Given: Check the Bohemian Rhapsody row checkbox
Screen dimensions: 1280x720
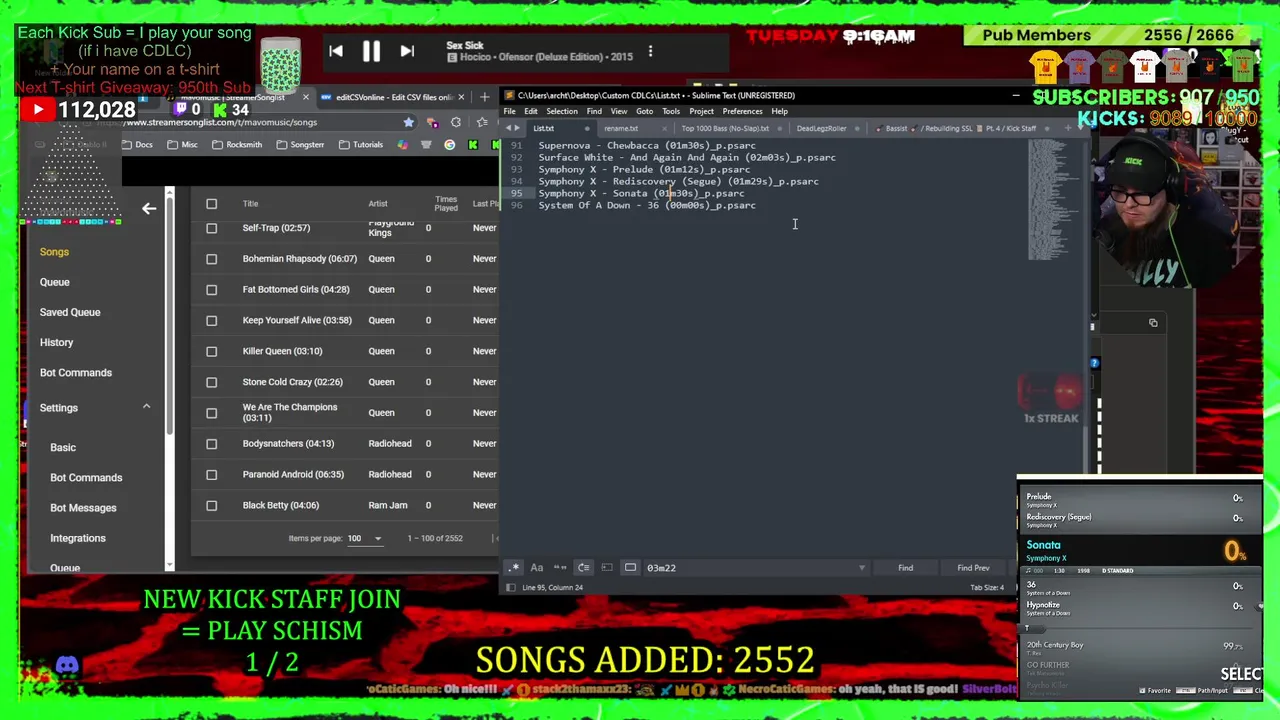Looking at the screenshot, I should (x=211, y=259).
